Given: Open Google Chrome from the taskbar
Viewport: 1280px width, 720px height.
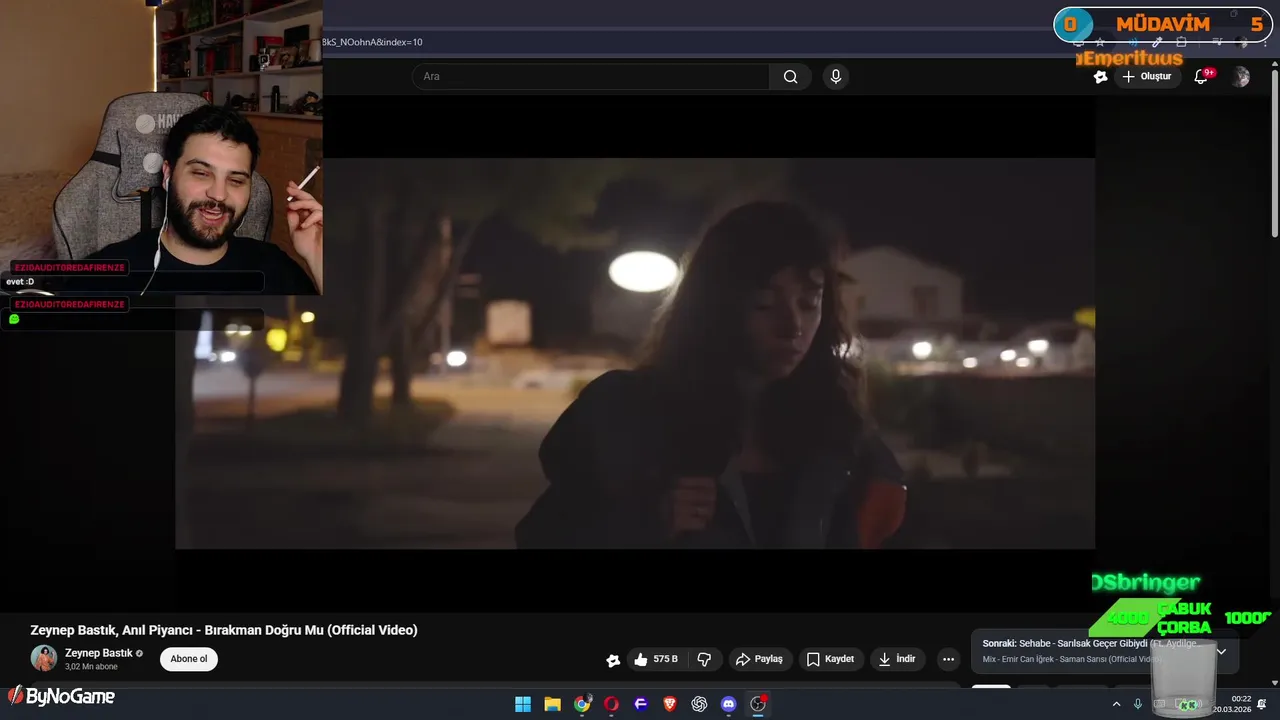Looking at the screenshot, I should click(582, 704).
